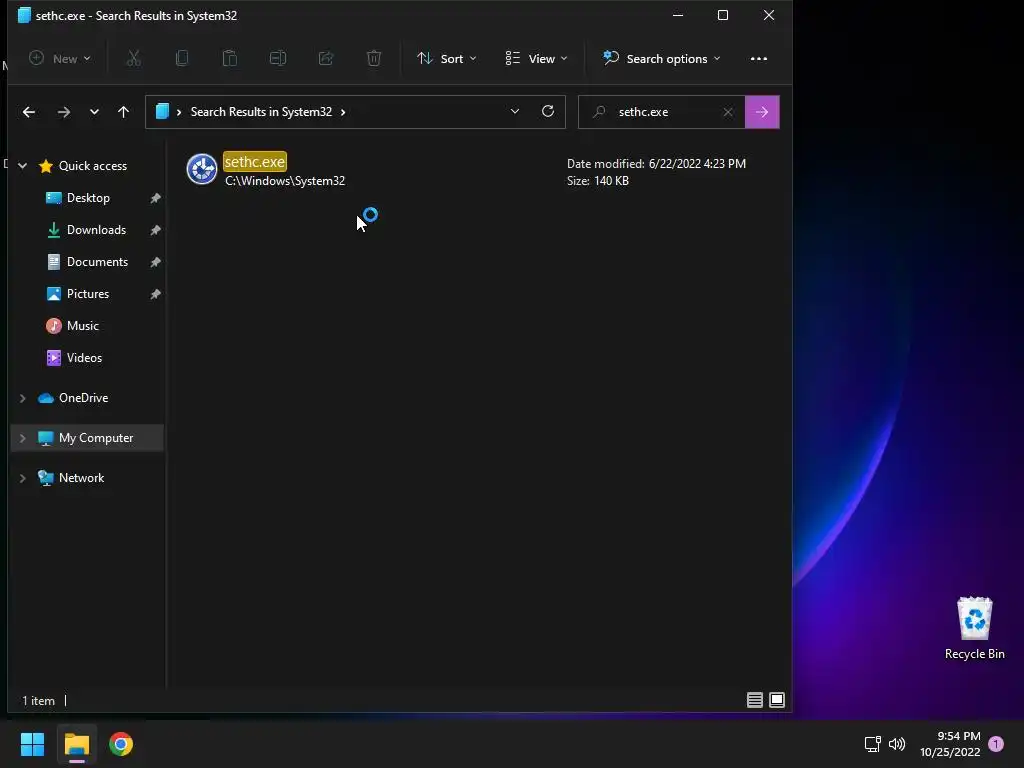Viewport: 1024px width, 768px height.
Task: Open the notification badge
Action: (x=996, y=743)
